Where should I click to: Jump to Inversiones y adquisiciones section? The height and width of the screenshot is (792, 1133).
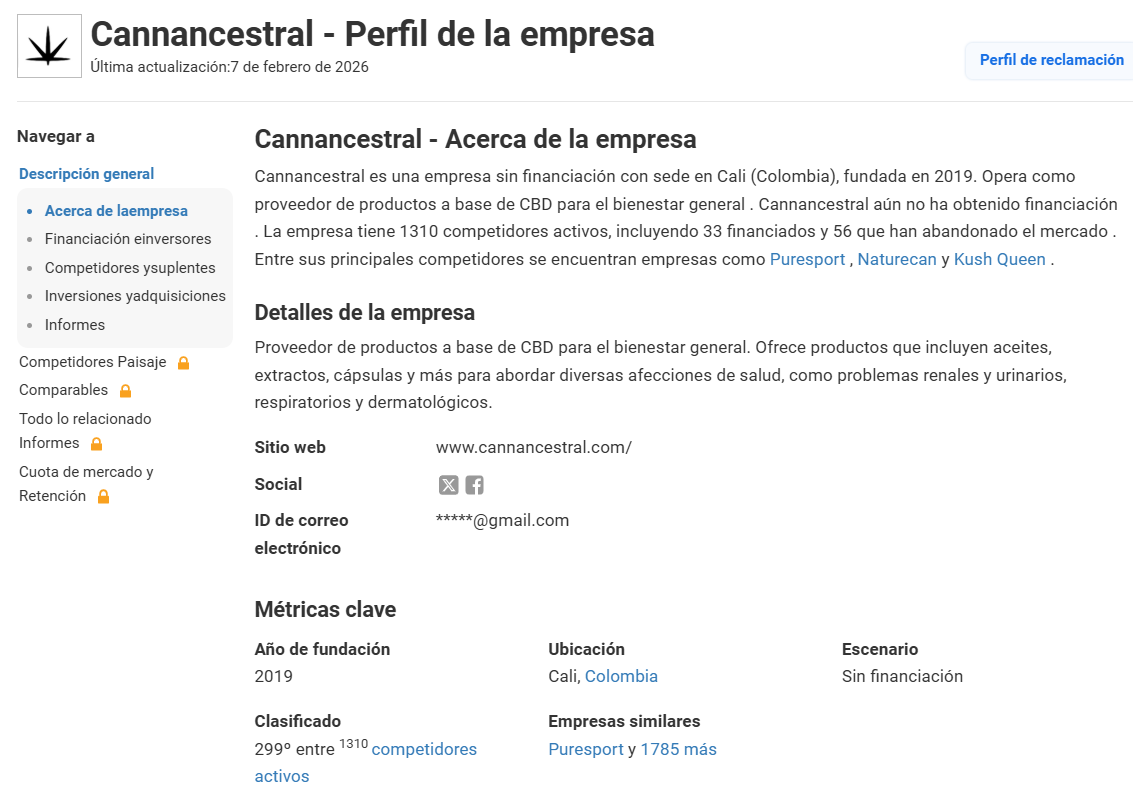point(135,296)
